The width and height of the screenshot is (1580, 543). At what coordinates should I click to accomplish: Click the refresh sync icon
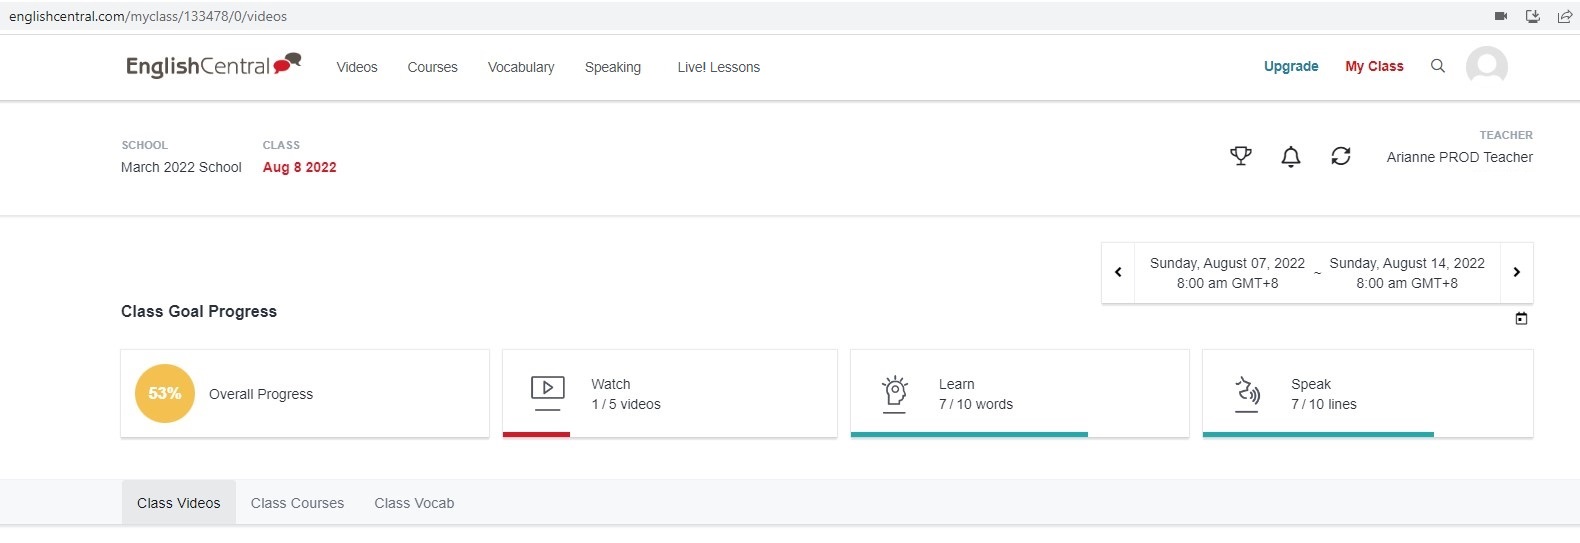tap(1341, 156)
